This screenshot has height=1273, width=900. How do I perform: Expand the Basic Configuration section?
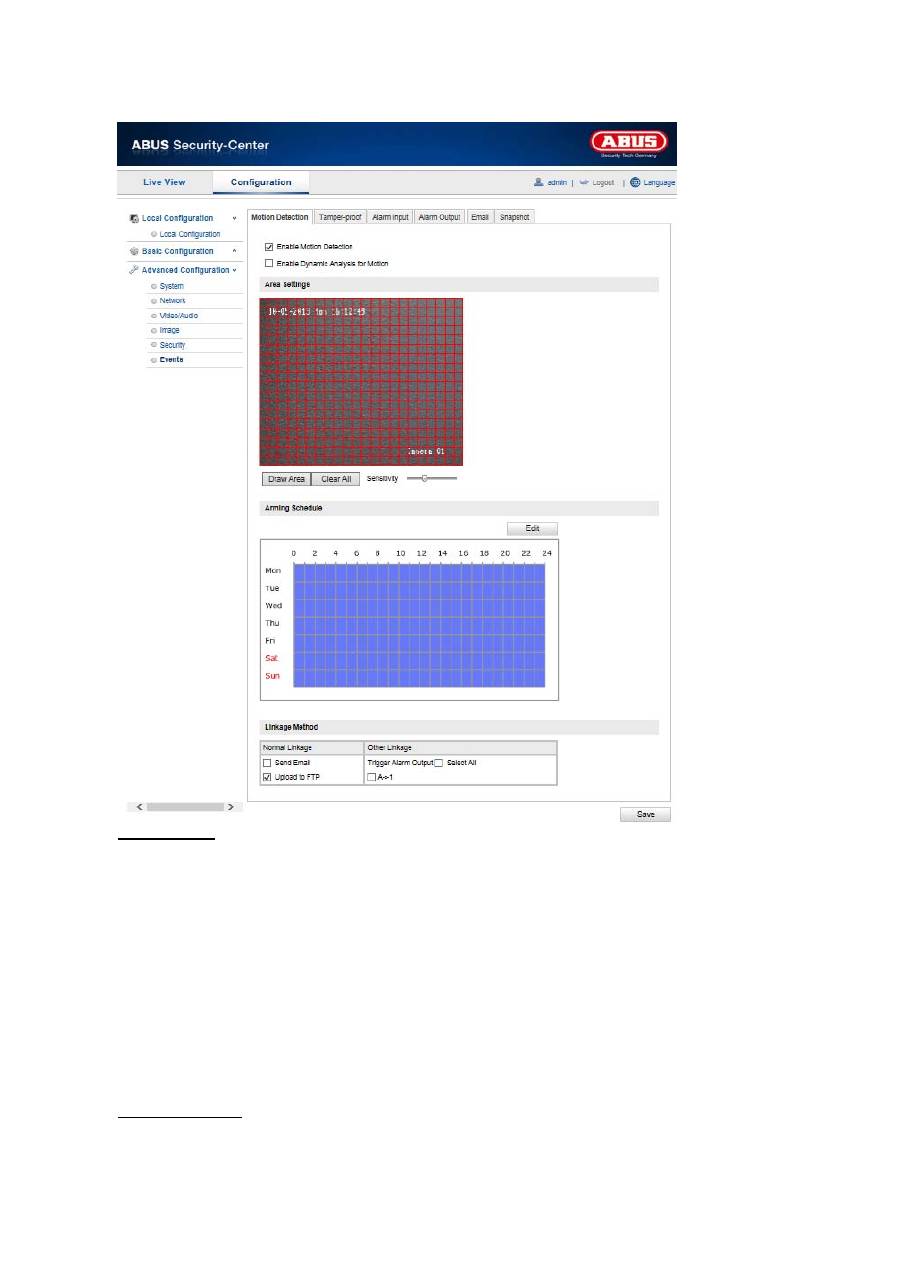pyautogui.click(x=234, y=252)
